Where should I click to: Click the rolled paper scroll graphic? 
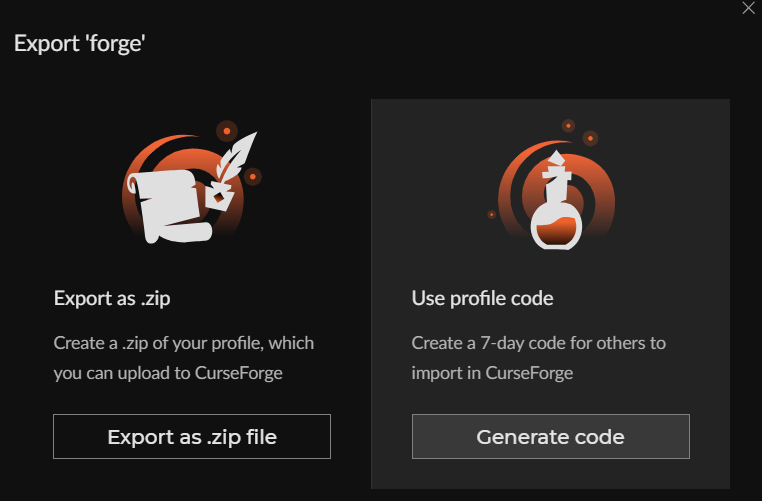(169, 206)
